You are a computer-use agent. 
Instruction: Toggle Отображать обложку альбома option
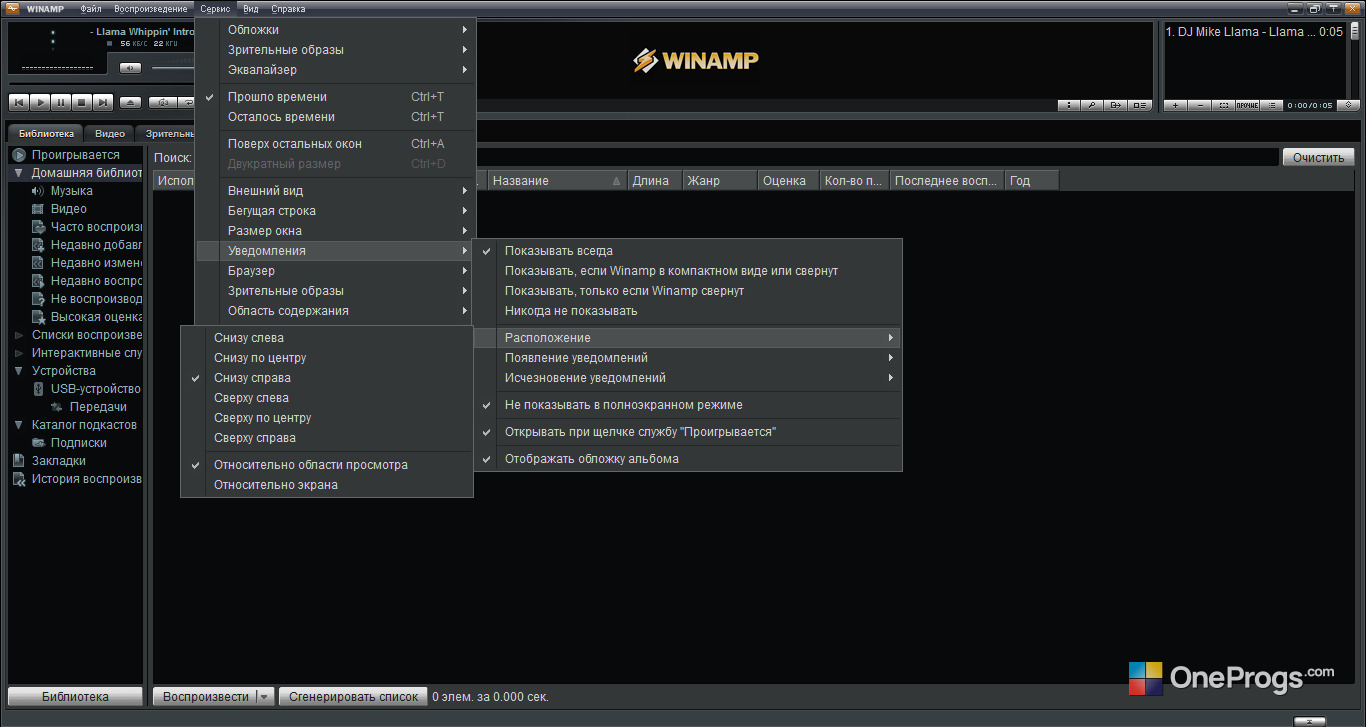point(688,459)
